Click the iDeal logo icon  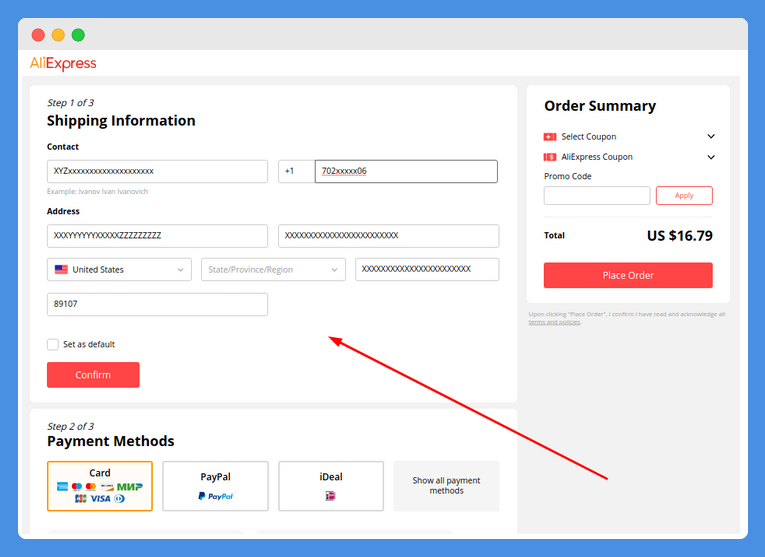(330, 497)
